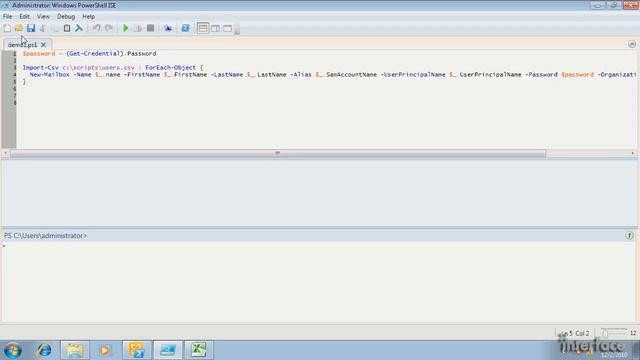Show script pane on top layout icon
The width and height of the screenshot is (640, 360).
click(203, 28)
